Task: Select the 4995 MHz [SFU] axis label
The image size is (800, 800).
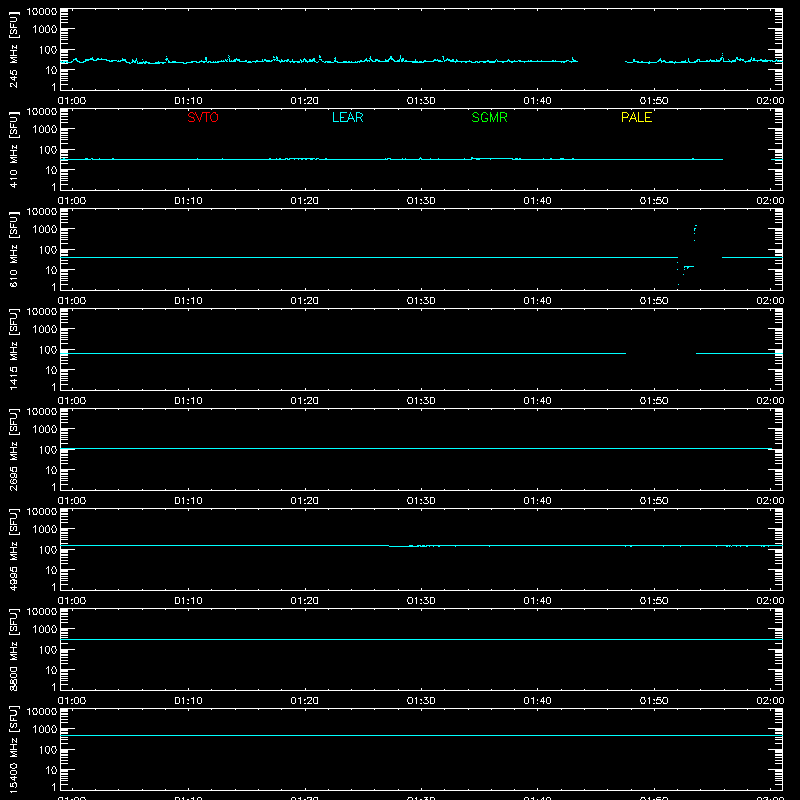Action: point(13,550)
